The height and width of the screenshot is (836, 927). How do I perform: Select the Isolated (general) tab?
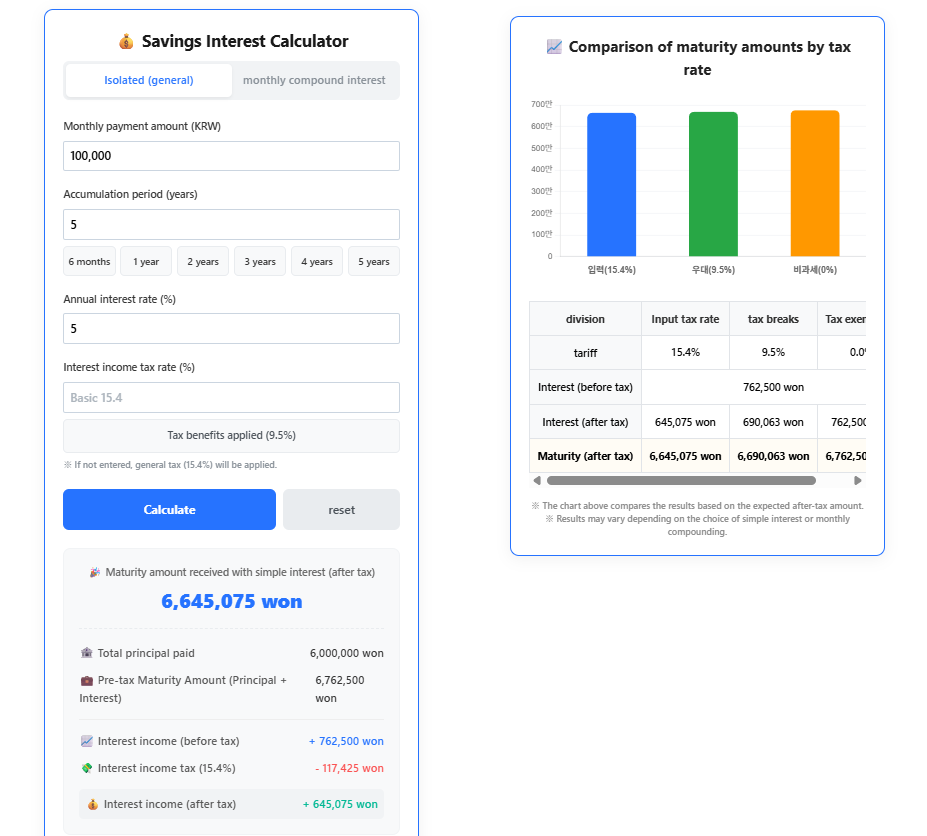point(149,80)
